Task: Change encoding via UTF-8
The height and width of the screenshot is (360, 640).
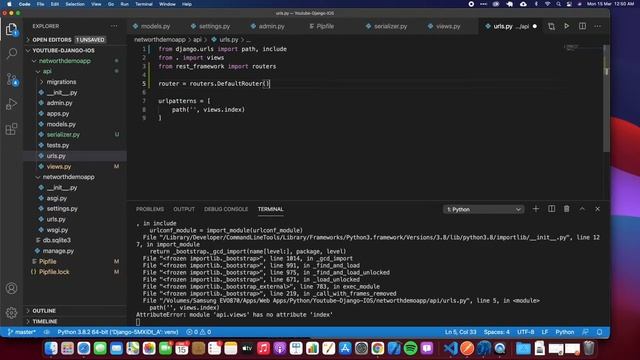Action: 526,332
